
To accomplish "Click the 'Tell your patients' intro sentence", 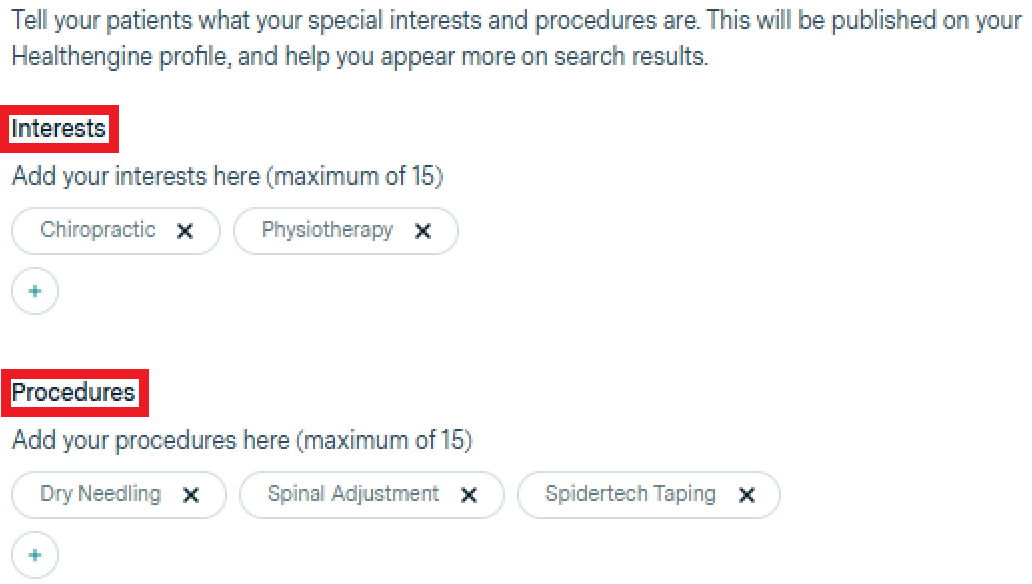I will tap(500, 21).
